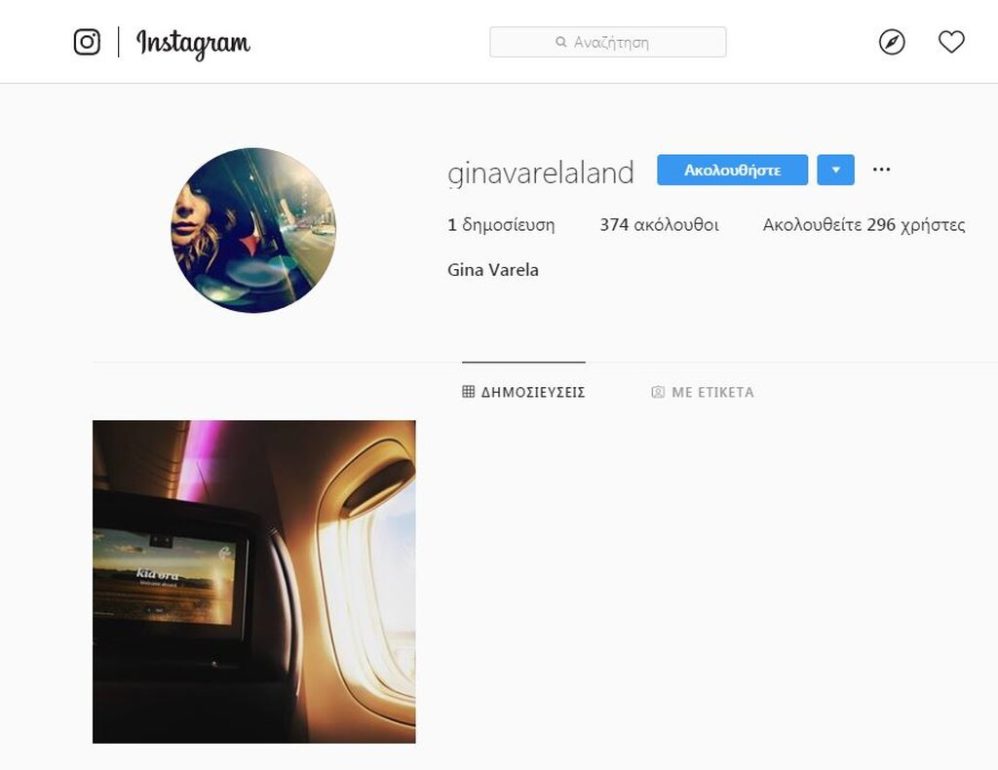Open the activity heart icon
Image resolution: width=998 pixels, height=770 pixels.
coord(952,42)
